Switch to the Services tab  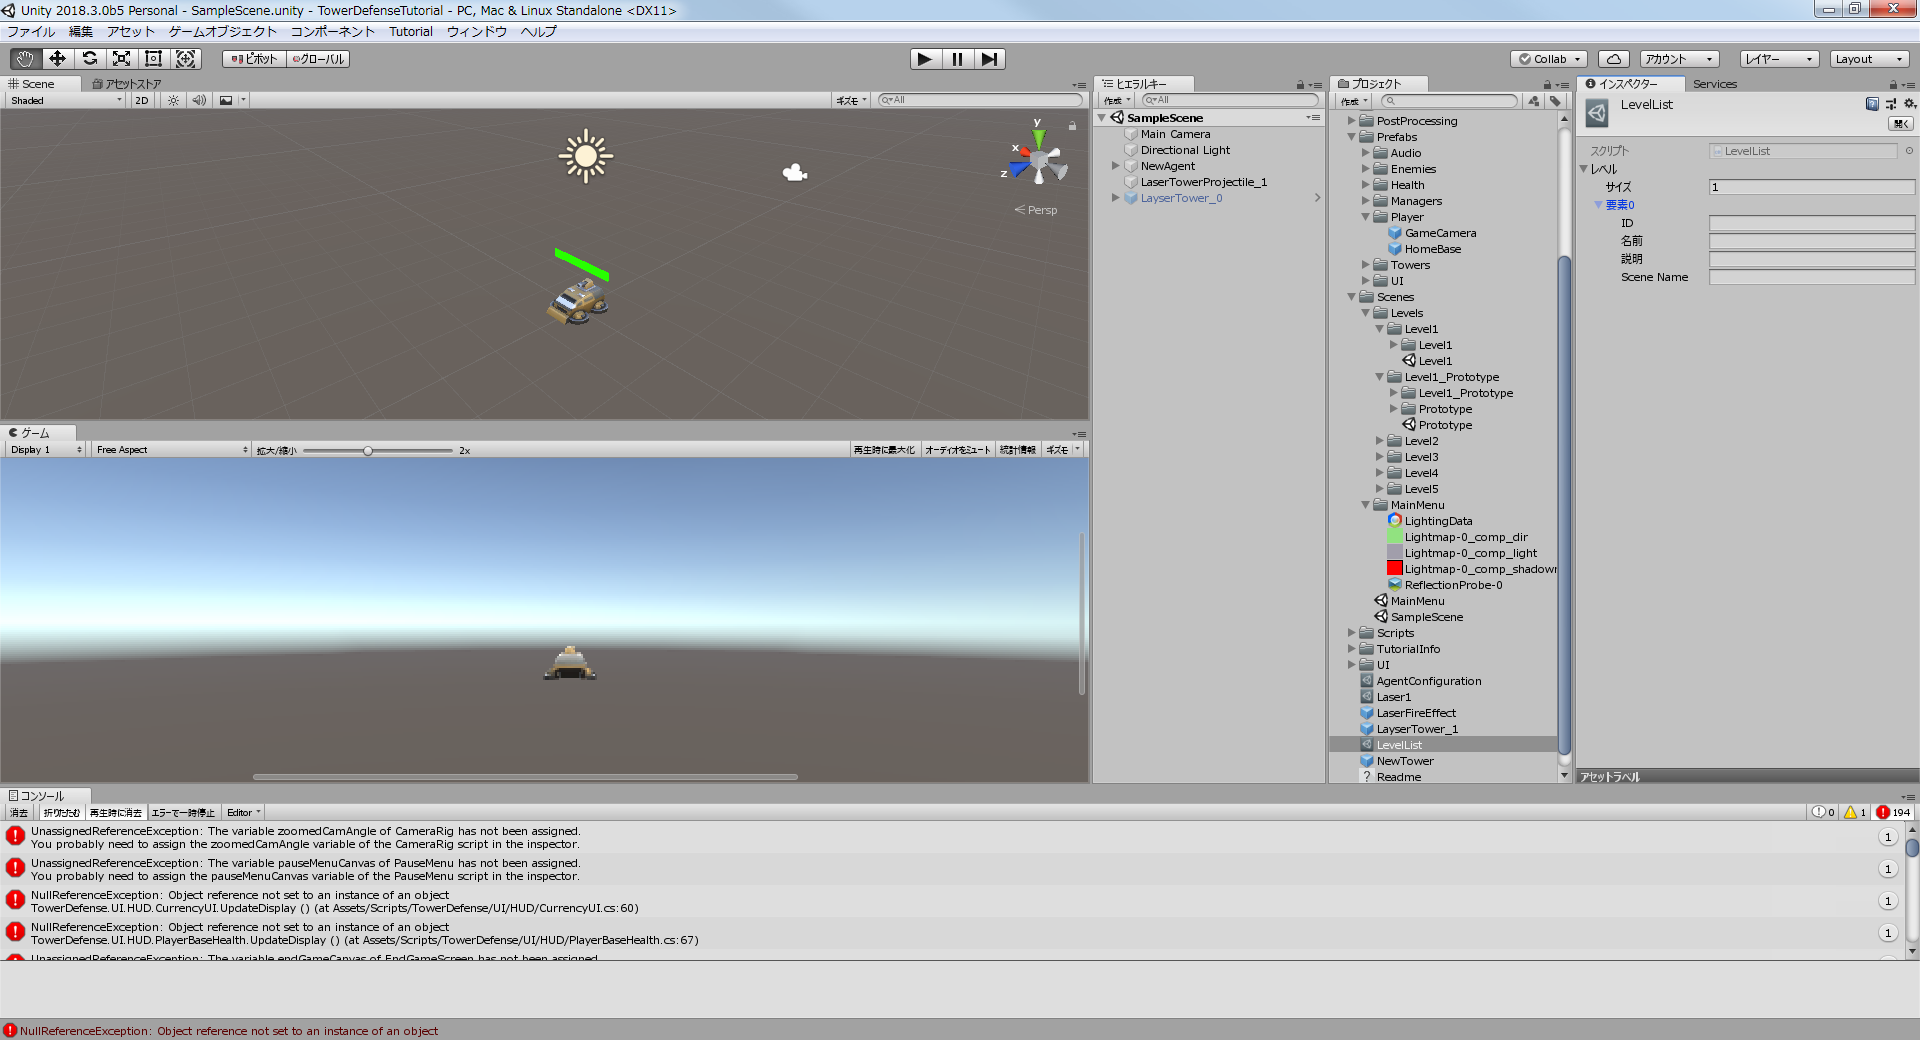[1715, 84]
